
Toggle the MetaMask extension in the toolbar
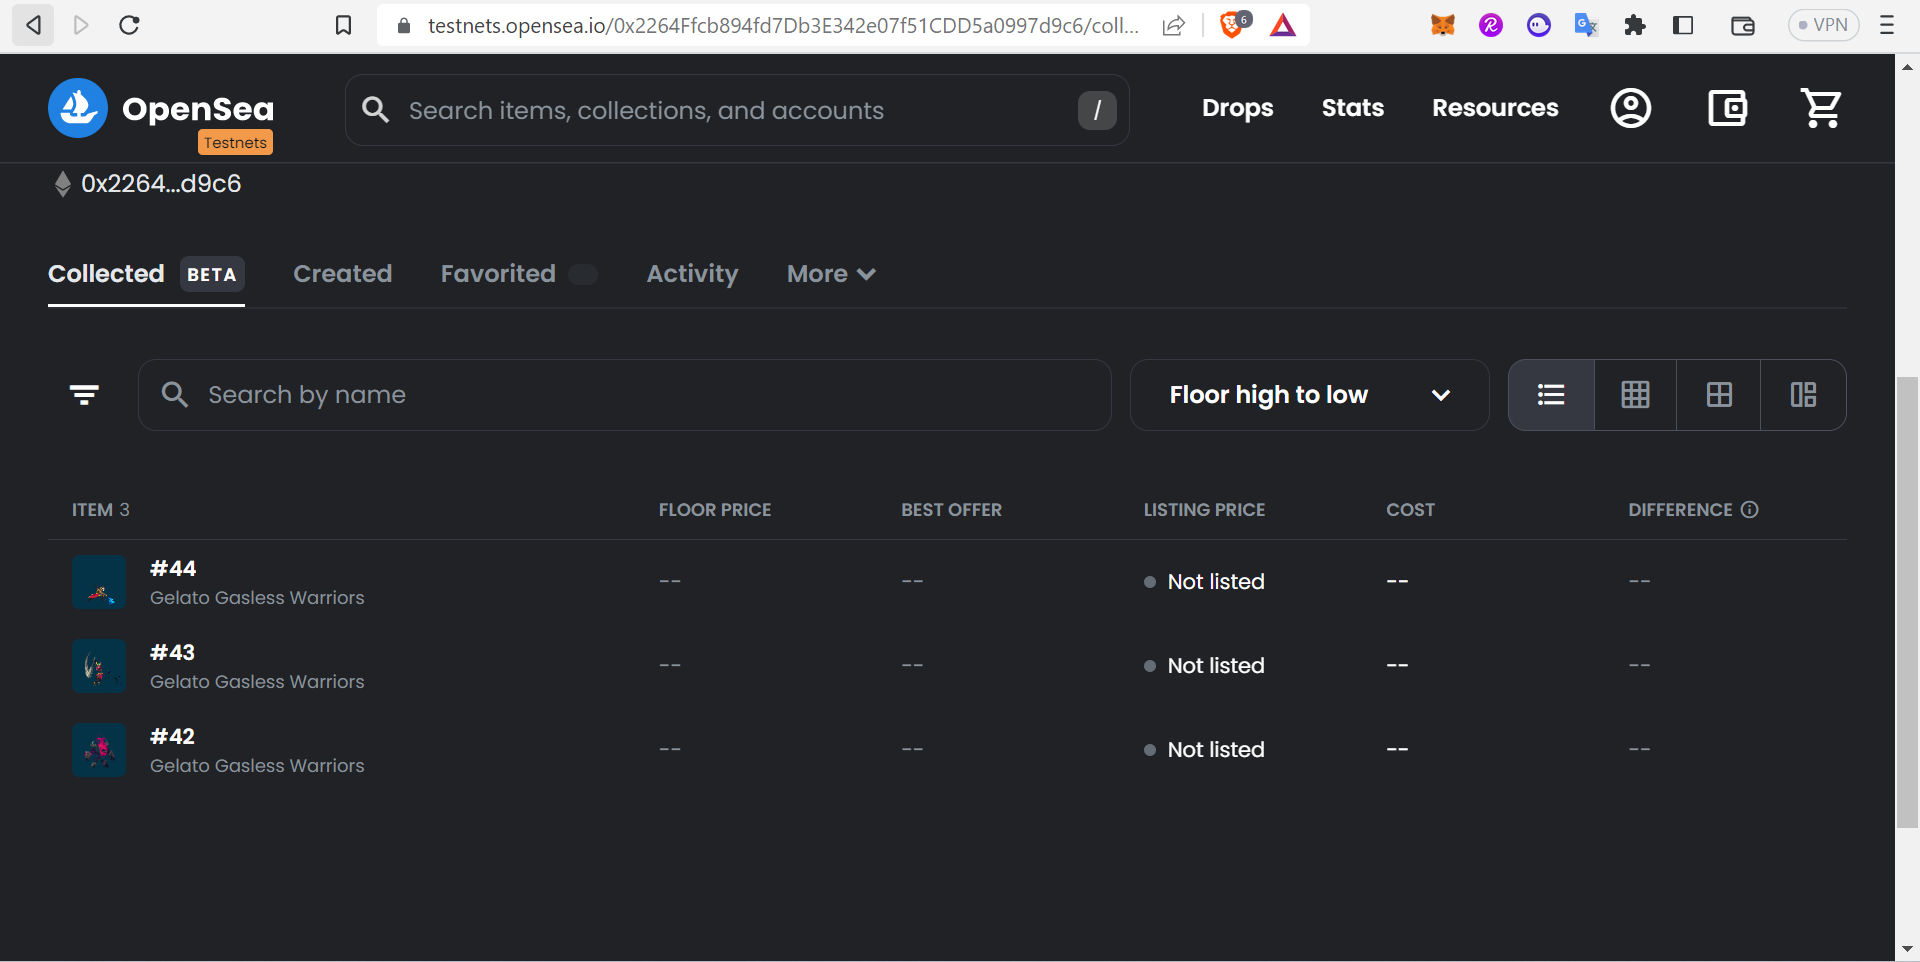point(1442,25)
